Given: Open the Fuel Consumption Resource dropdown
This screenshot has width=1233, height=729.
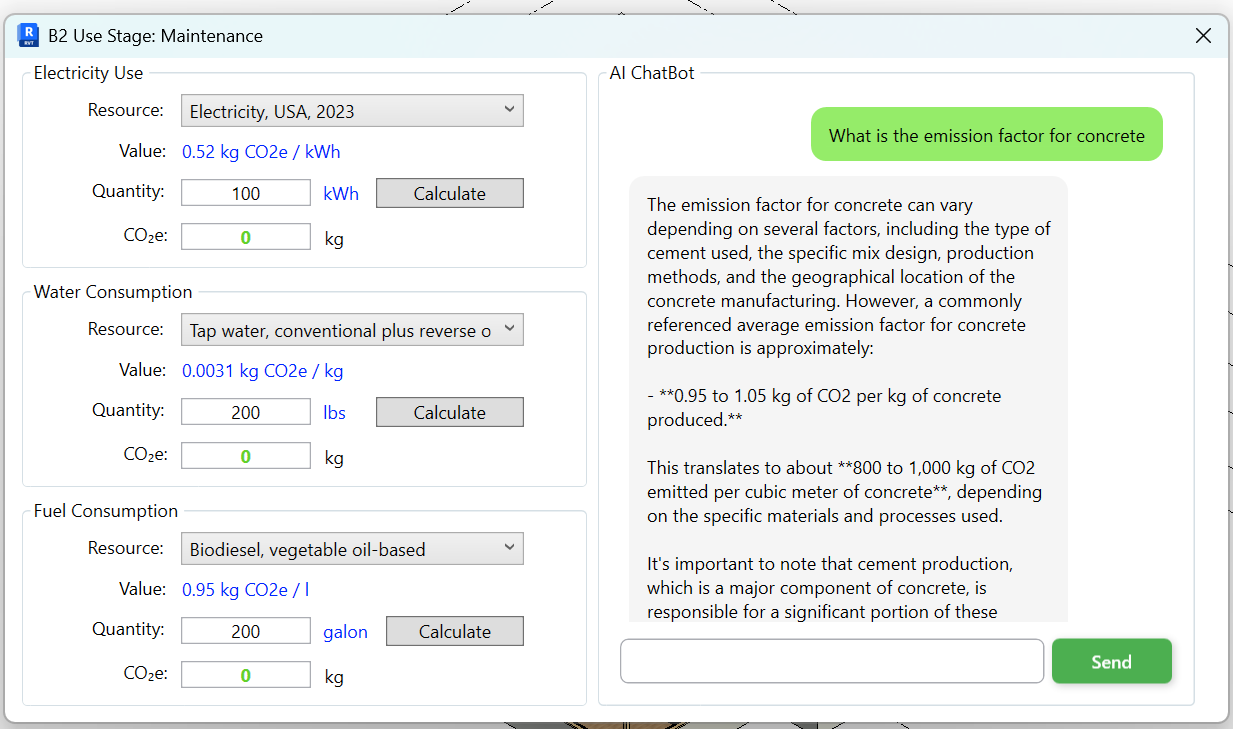Looking at the screenshot, I should pyautogui.click(x=352, y=549).
